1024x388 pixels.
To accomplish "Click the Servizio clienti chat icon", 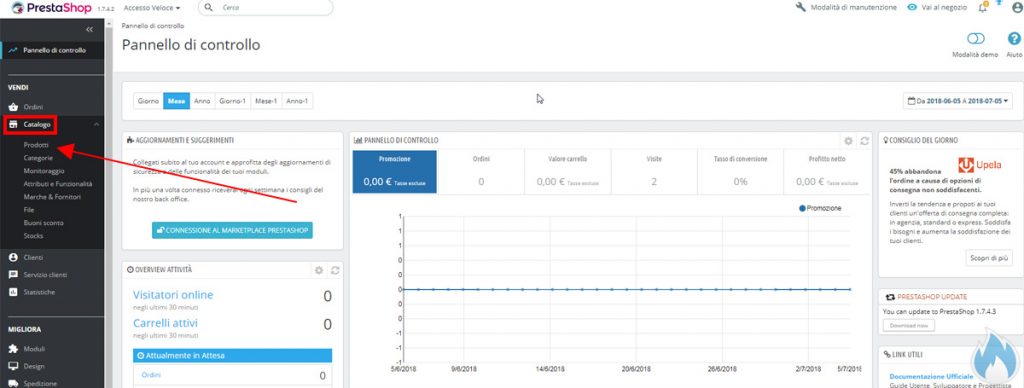I will (13, 275).
